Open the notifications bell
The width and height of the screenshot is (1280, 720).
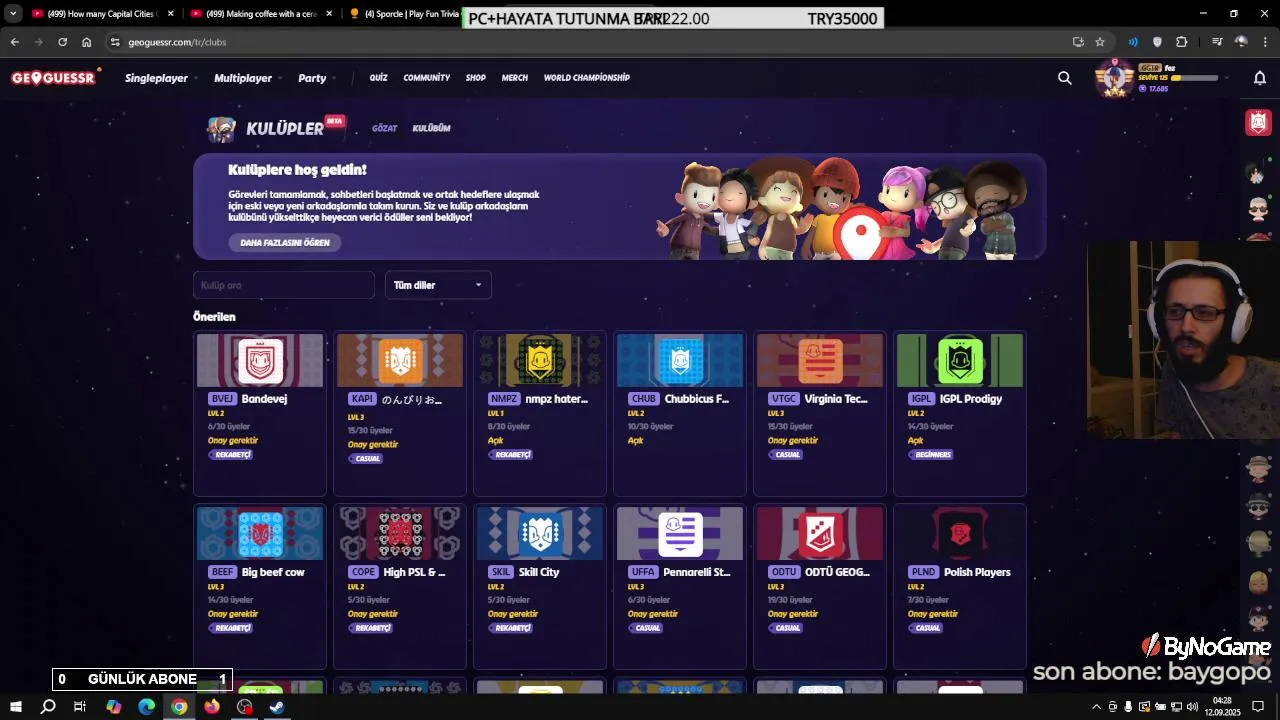coord(1260,78)
